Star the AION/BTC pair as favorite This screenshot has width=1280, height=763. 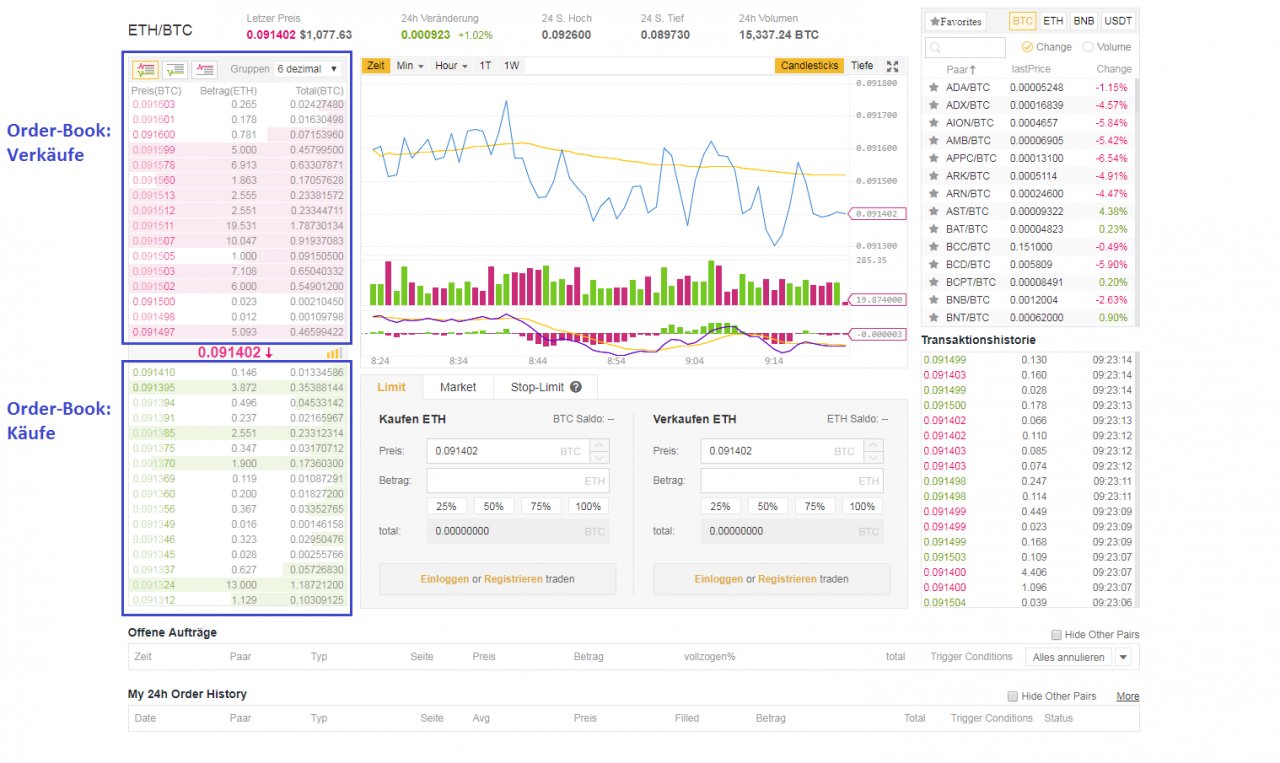click(933, 122)
